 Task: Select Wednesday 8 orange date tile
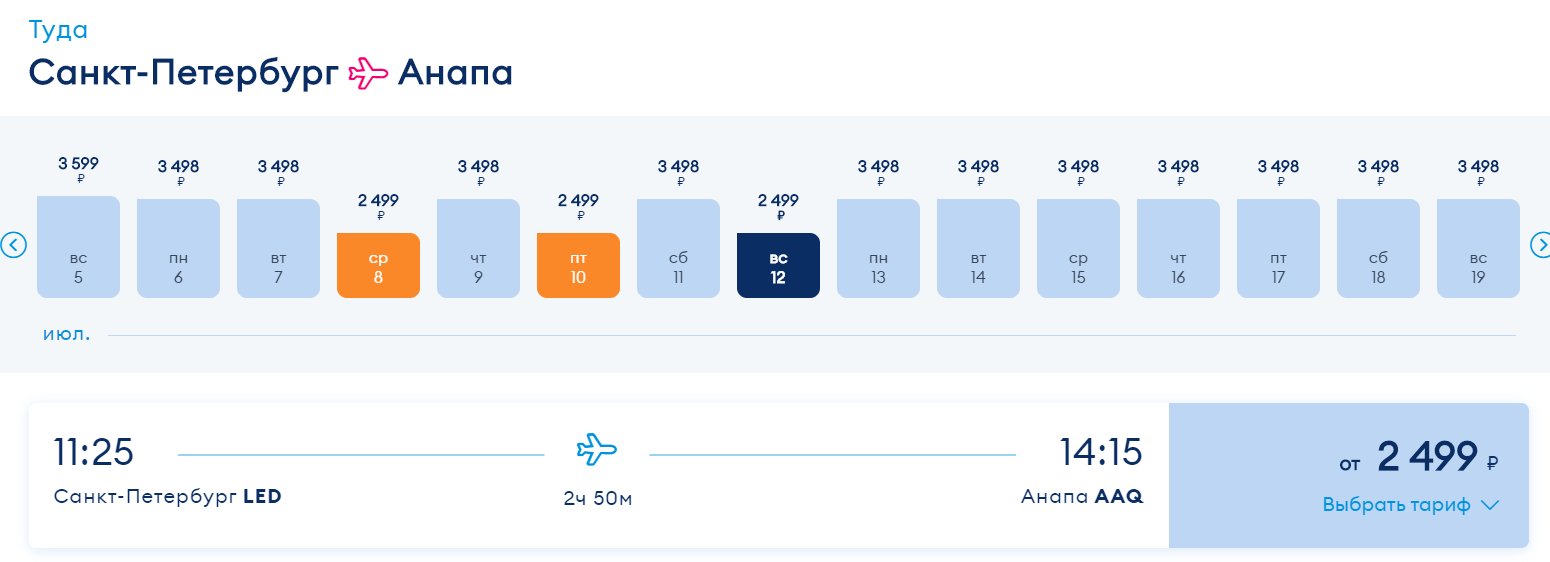378,266
